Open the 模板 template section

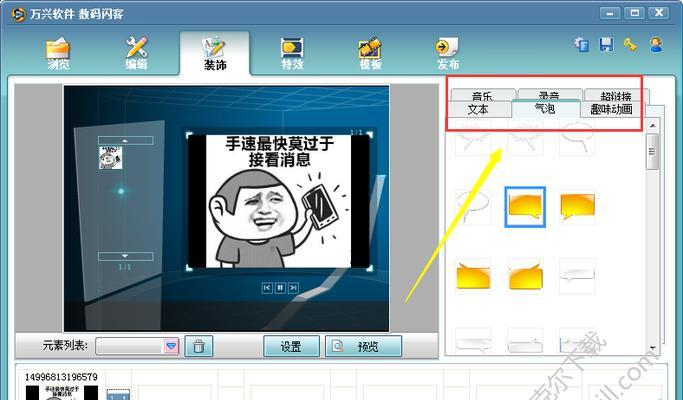(370, 54)
